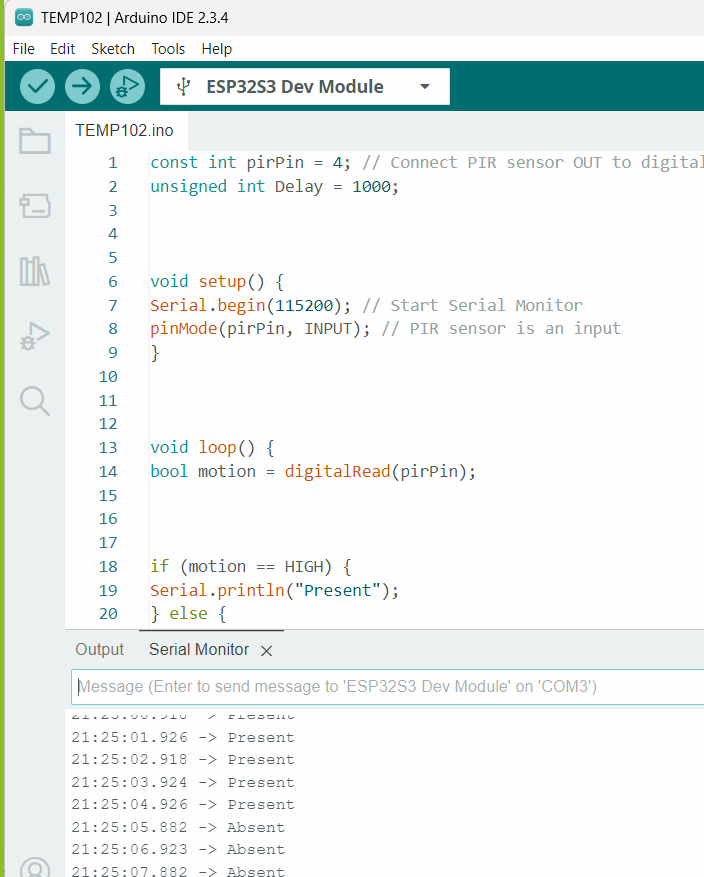Click '// PIR sensor is an input' comment

[501, 328]
